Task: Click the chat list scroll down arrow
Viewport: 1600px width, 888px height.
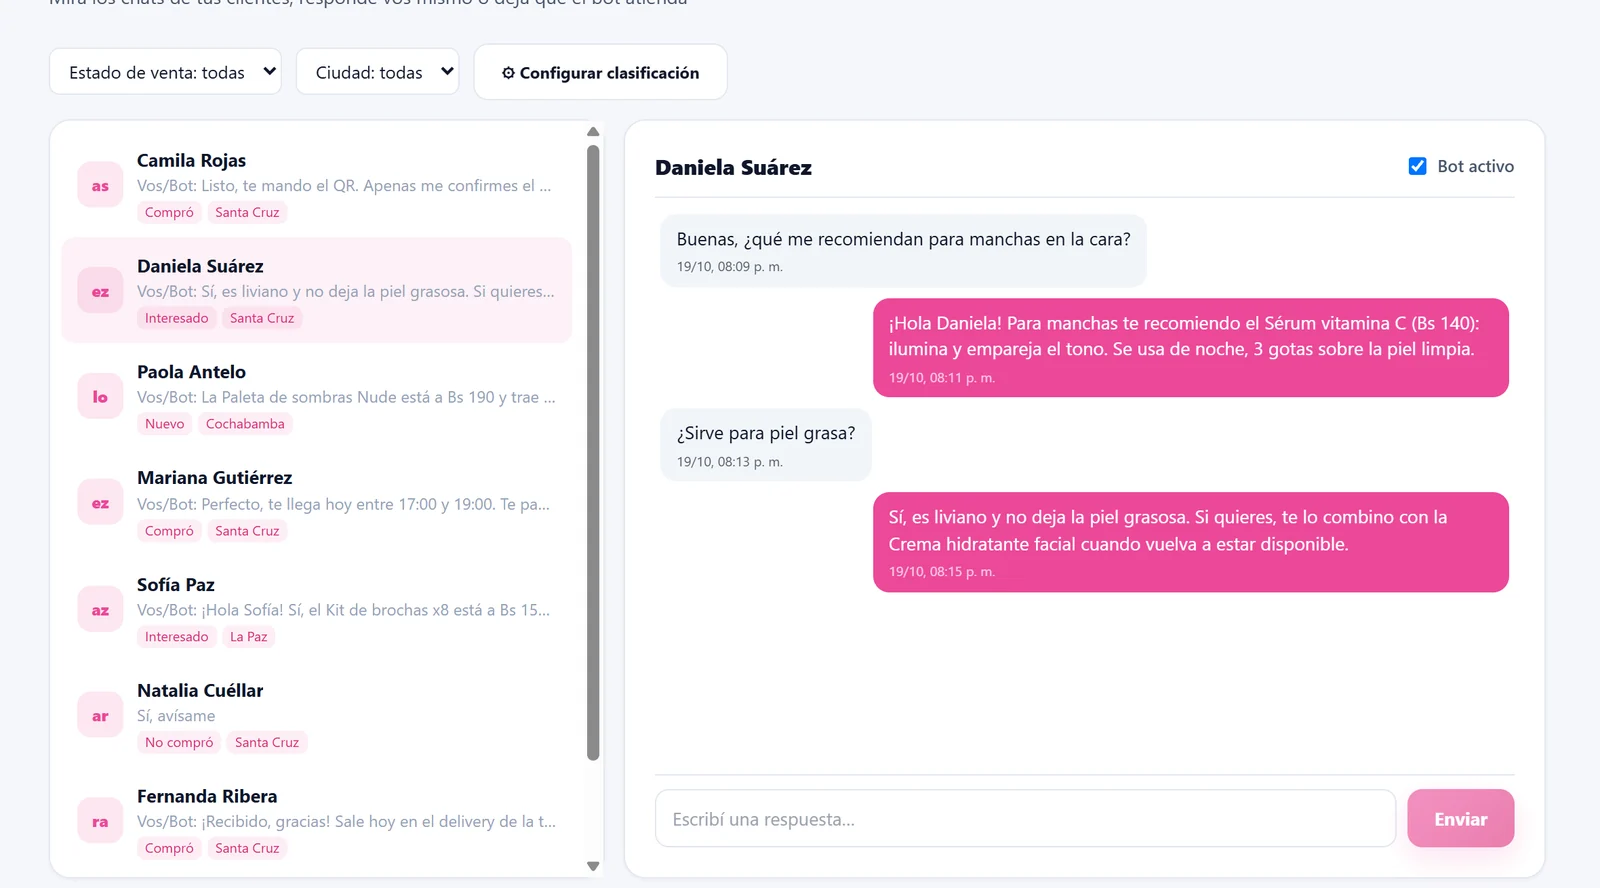Action: click(x=593, y=866)
